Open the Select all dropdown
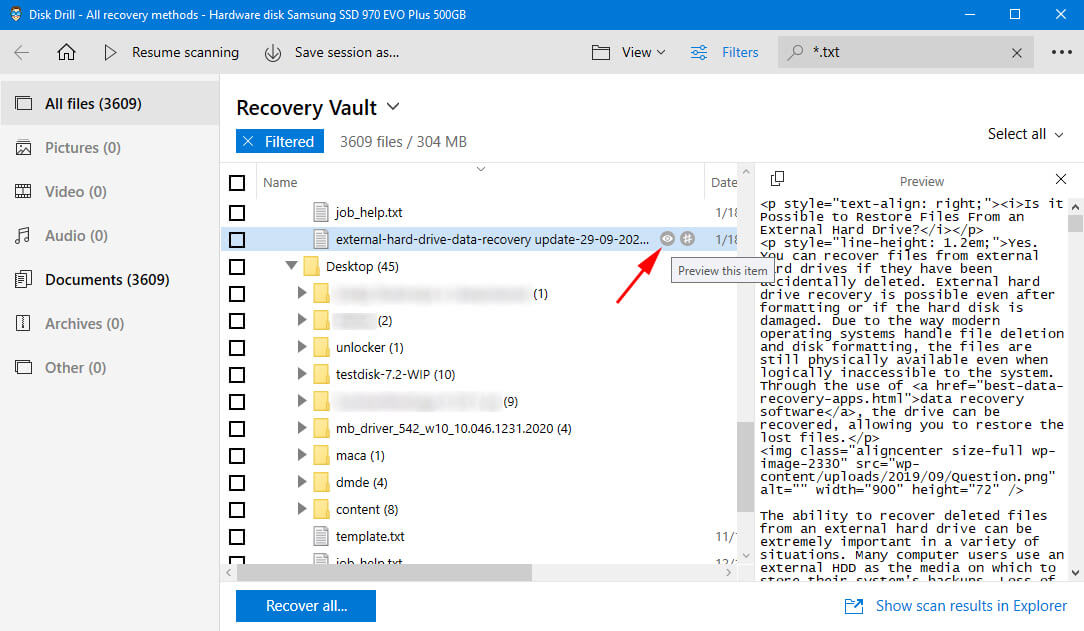 1025,134
